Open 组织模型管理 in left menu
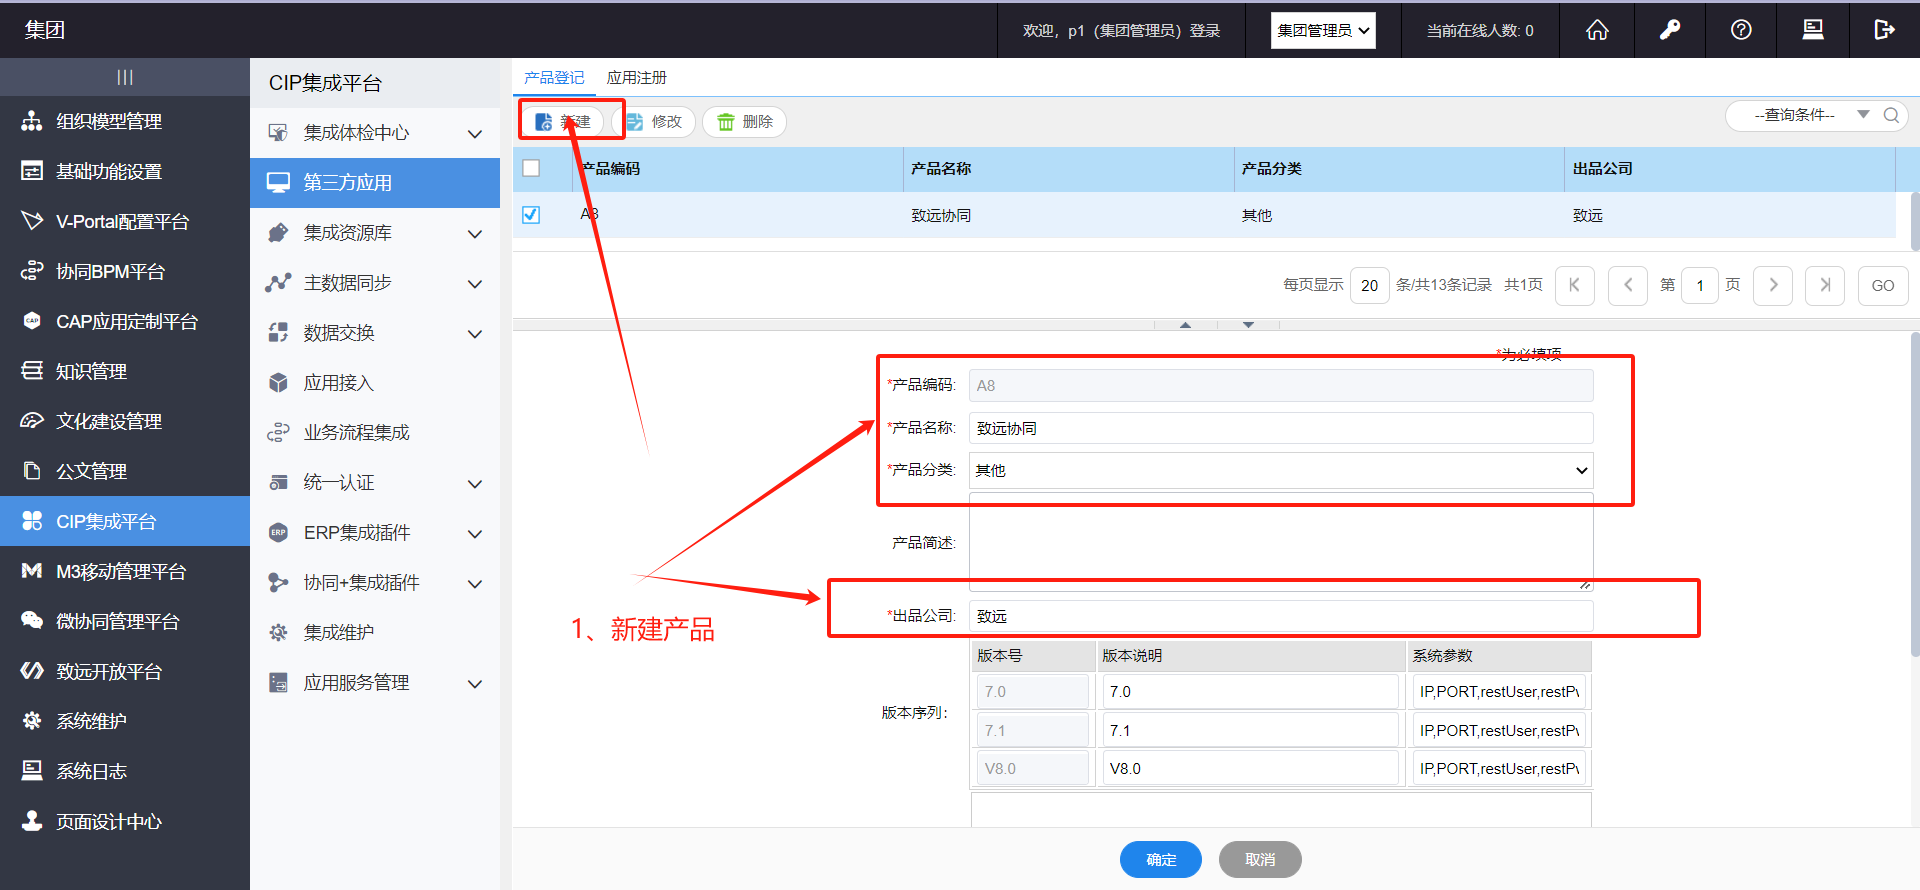The height and width of the screenshot is (890, 1920). (109, 121)
